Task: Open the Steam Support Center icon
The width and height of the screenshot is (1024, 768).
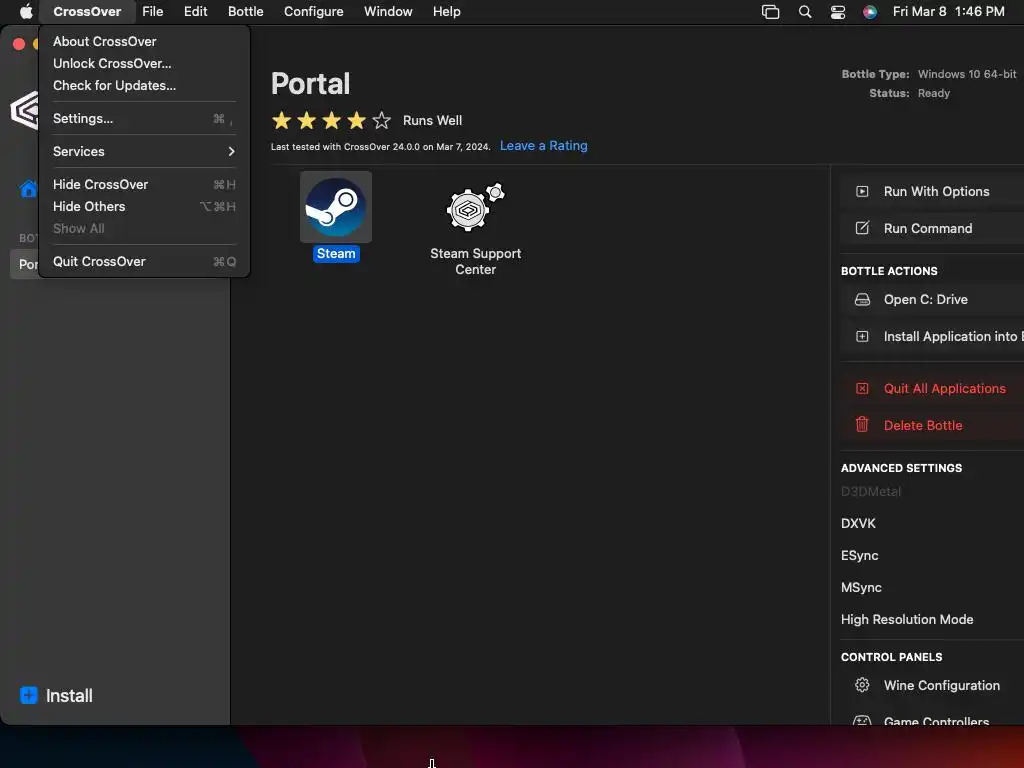Action: 475,207
